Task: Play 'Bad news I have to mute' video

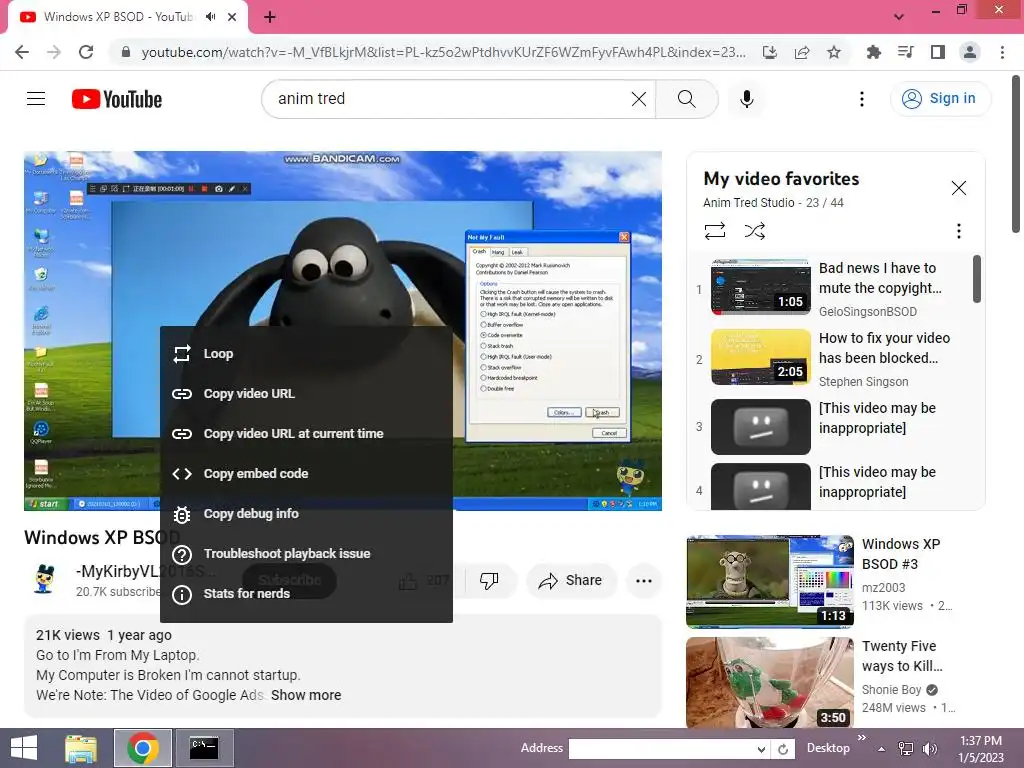Action: click(x=760, y=287)
